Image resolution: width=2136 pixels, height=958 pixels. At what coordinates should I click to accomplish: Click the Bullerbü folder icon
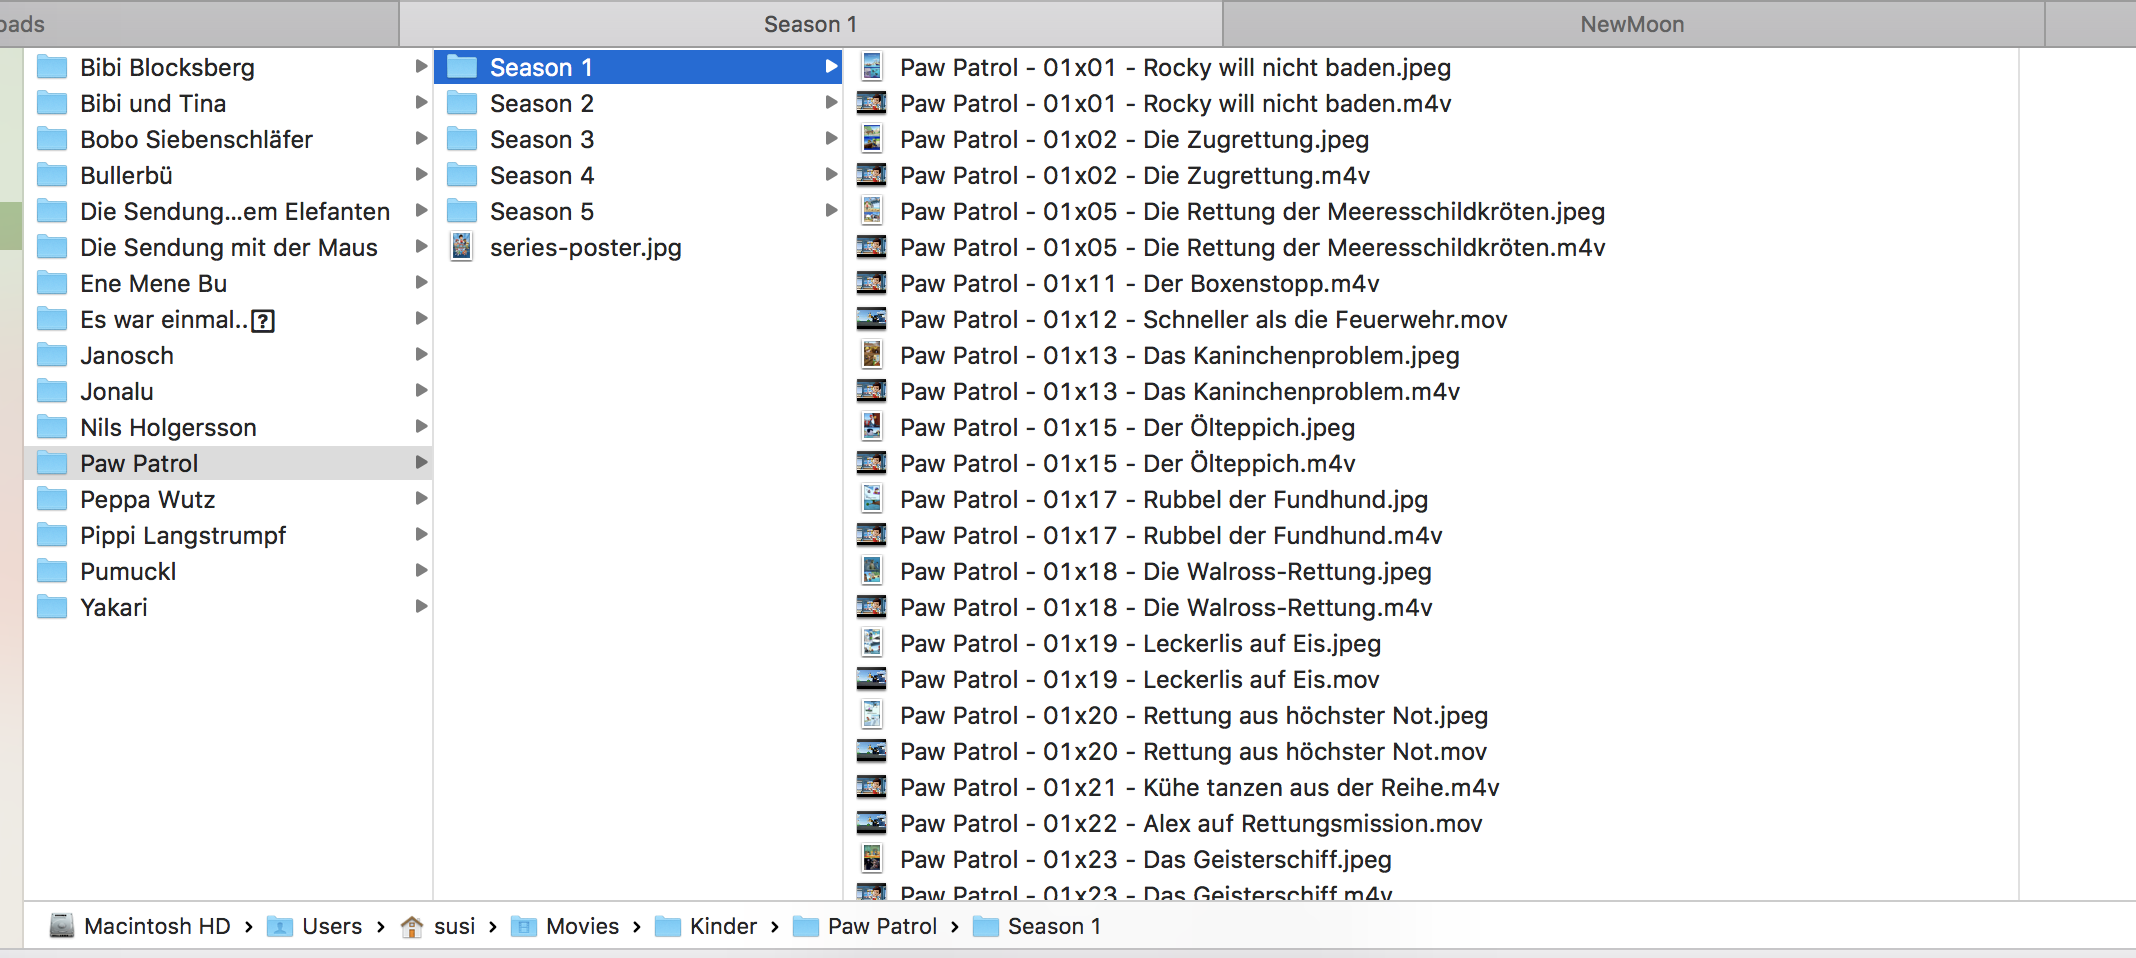(x=52, y=175)
